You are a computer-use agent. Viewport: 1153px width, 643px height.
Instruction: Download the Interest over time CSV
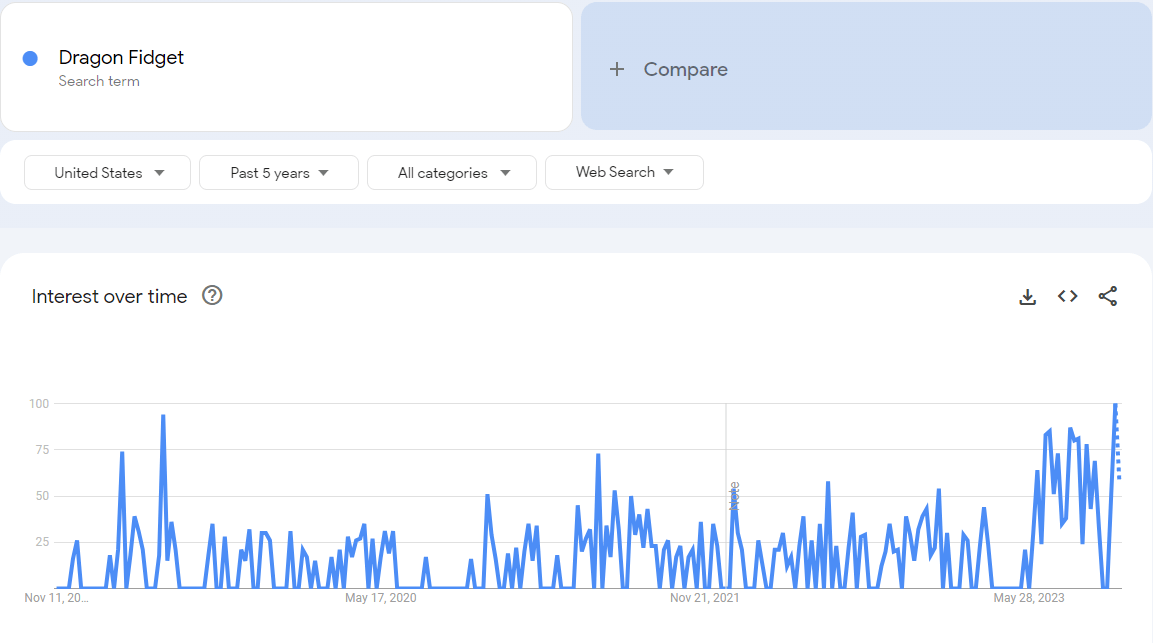pyautogui.click(x=1027, y=296)
